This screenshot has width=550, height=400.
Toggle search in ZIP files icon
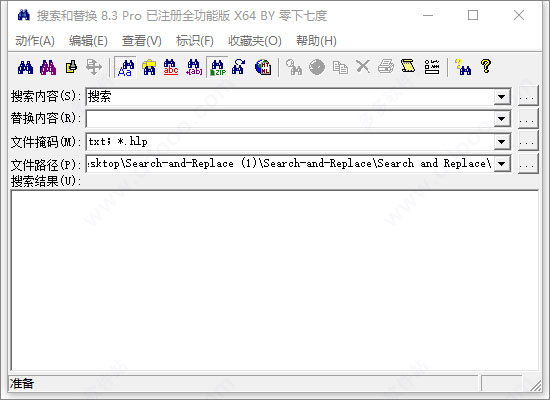click(217, 67)
